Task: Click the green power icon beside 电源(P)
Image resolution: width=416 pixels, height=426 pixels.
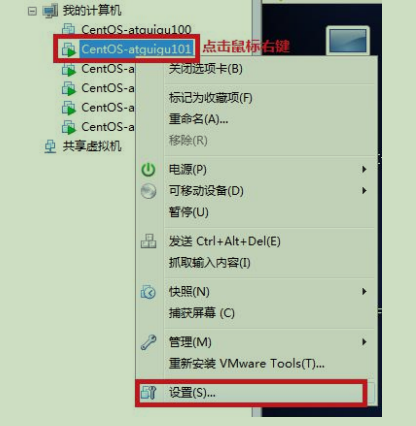Action: click(148, 170)
